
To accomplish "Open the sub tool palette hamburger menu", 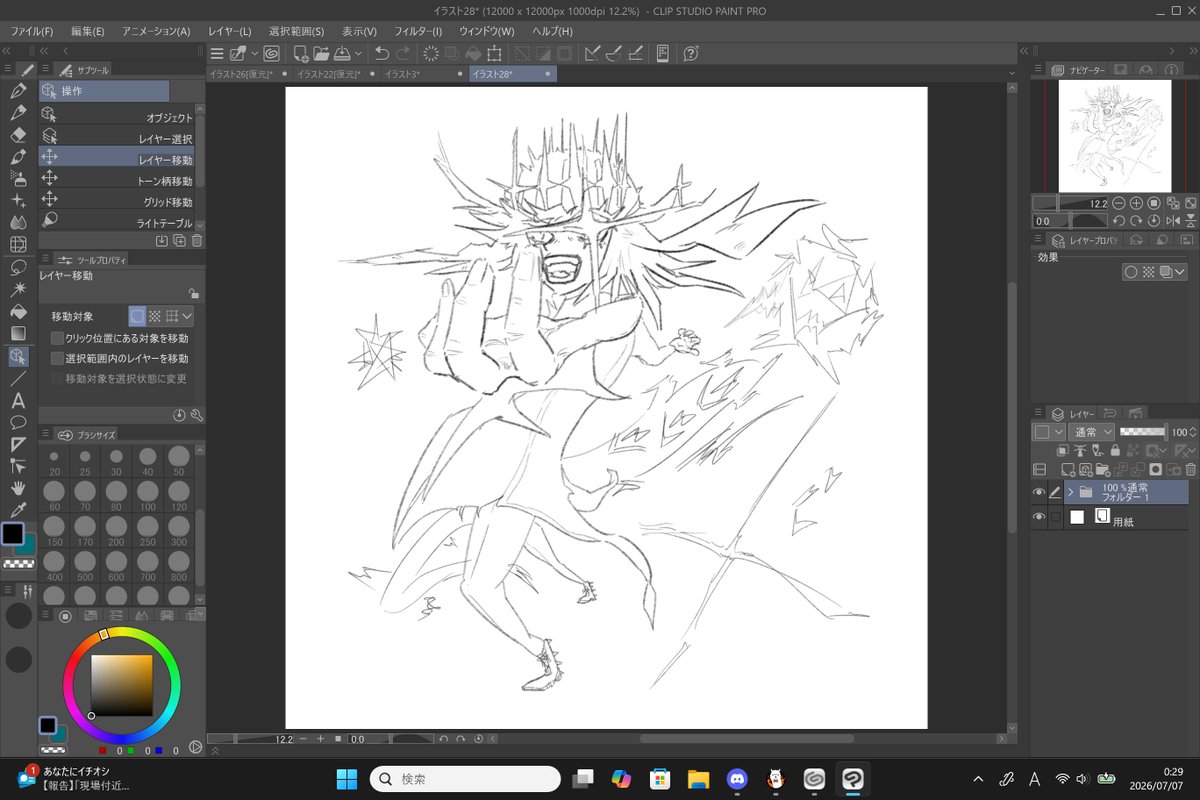I will 46,69.
